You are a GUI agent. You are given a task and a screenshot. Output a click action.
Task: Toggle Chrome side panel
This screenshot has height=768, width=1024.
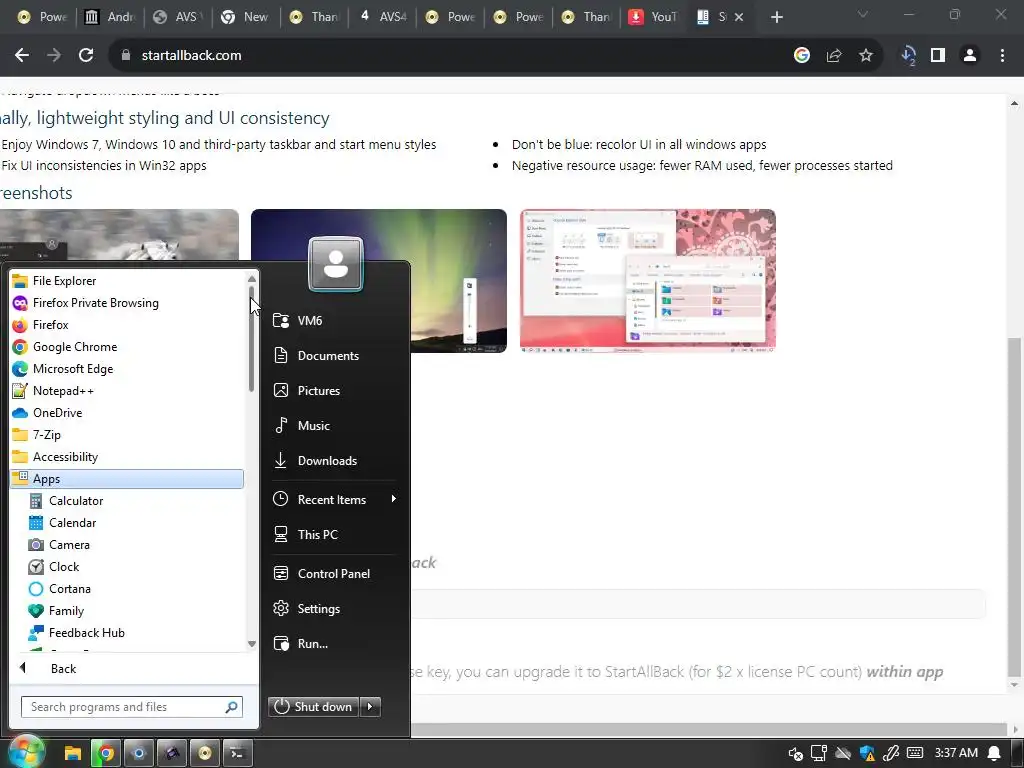pyautogui.click(x=938, y=56)
